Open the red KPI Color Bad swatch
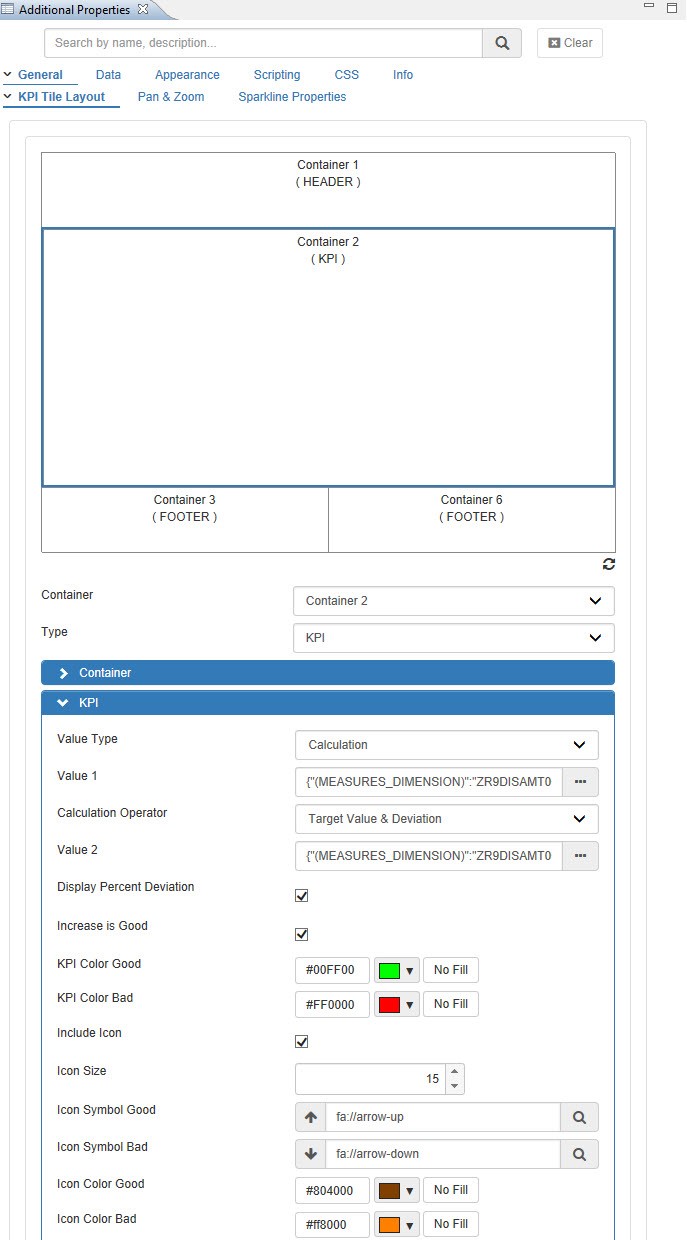Viewport: 687px width, 1240px height. click(x=396, y=1005)
